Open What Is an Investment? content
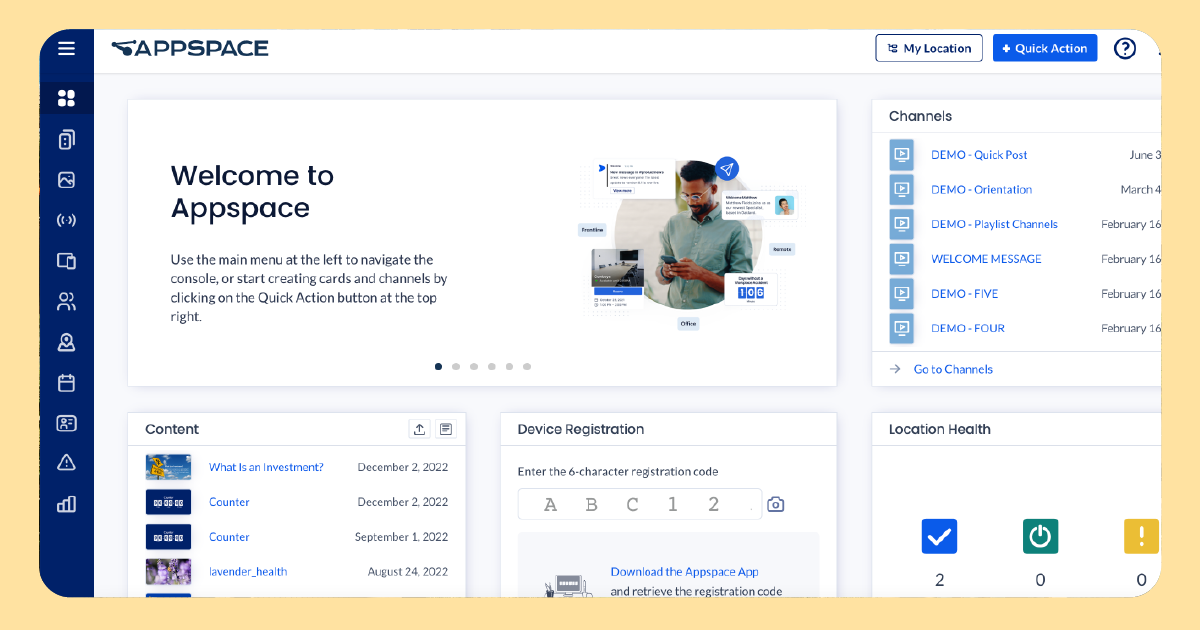The image size is (1200, 630). (x=266, y=467)
